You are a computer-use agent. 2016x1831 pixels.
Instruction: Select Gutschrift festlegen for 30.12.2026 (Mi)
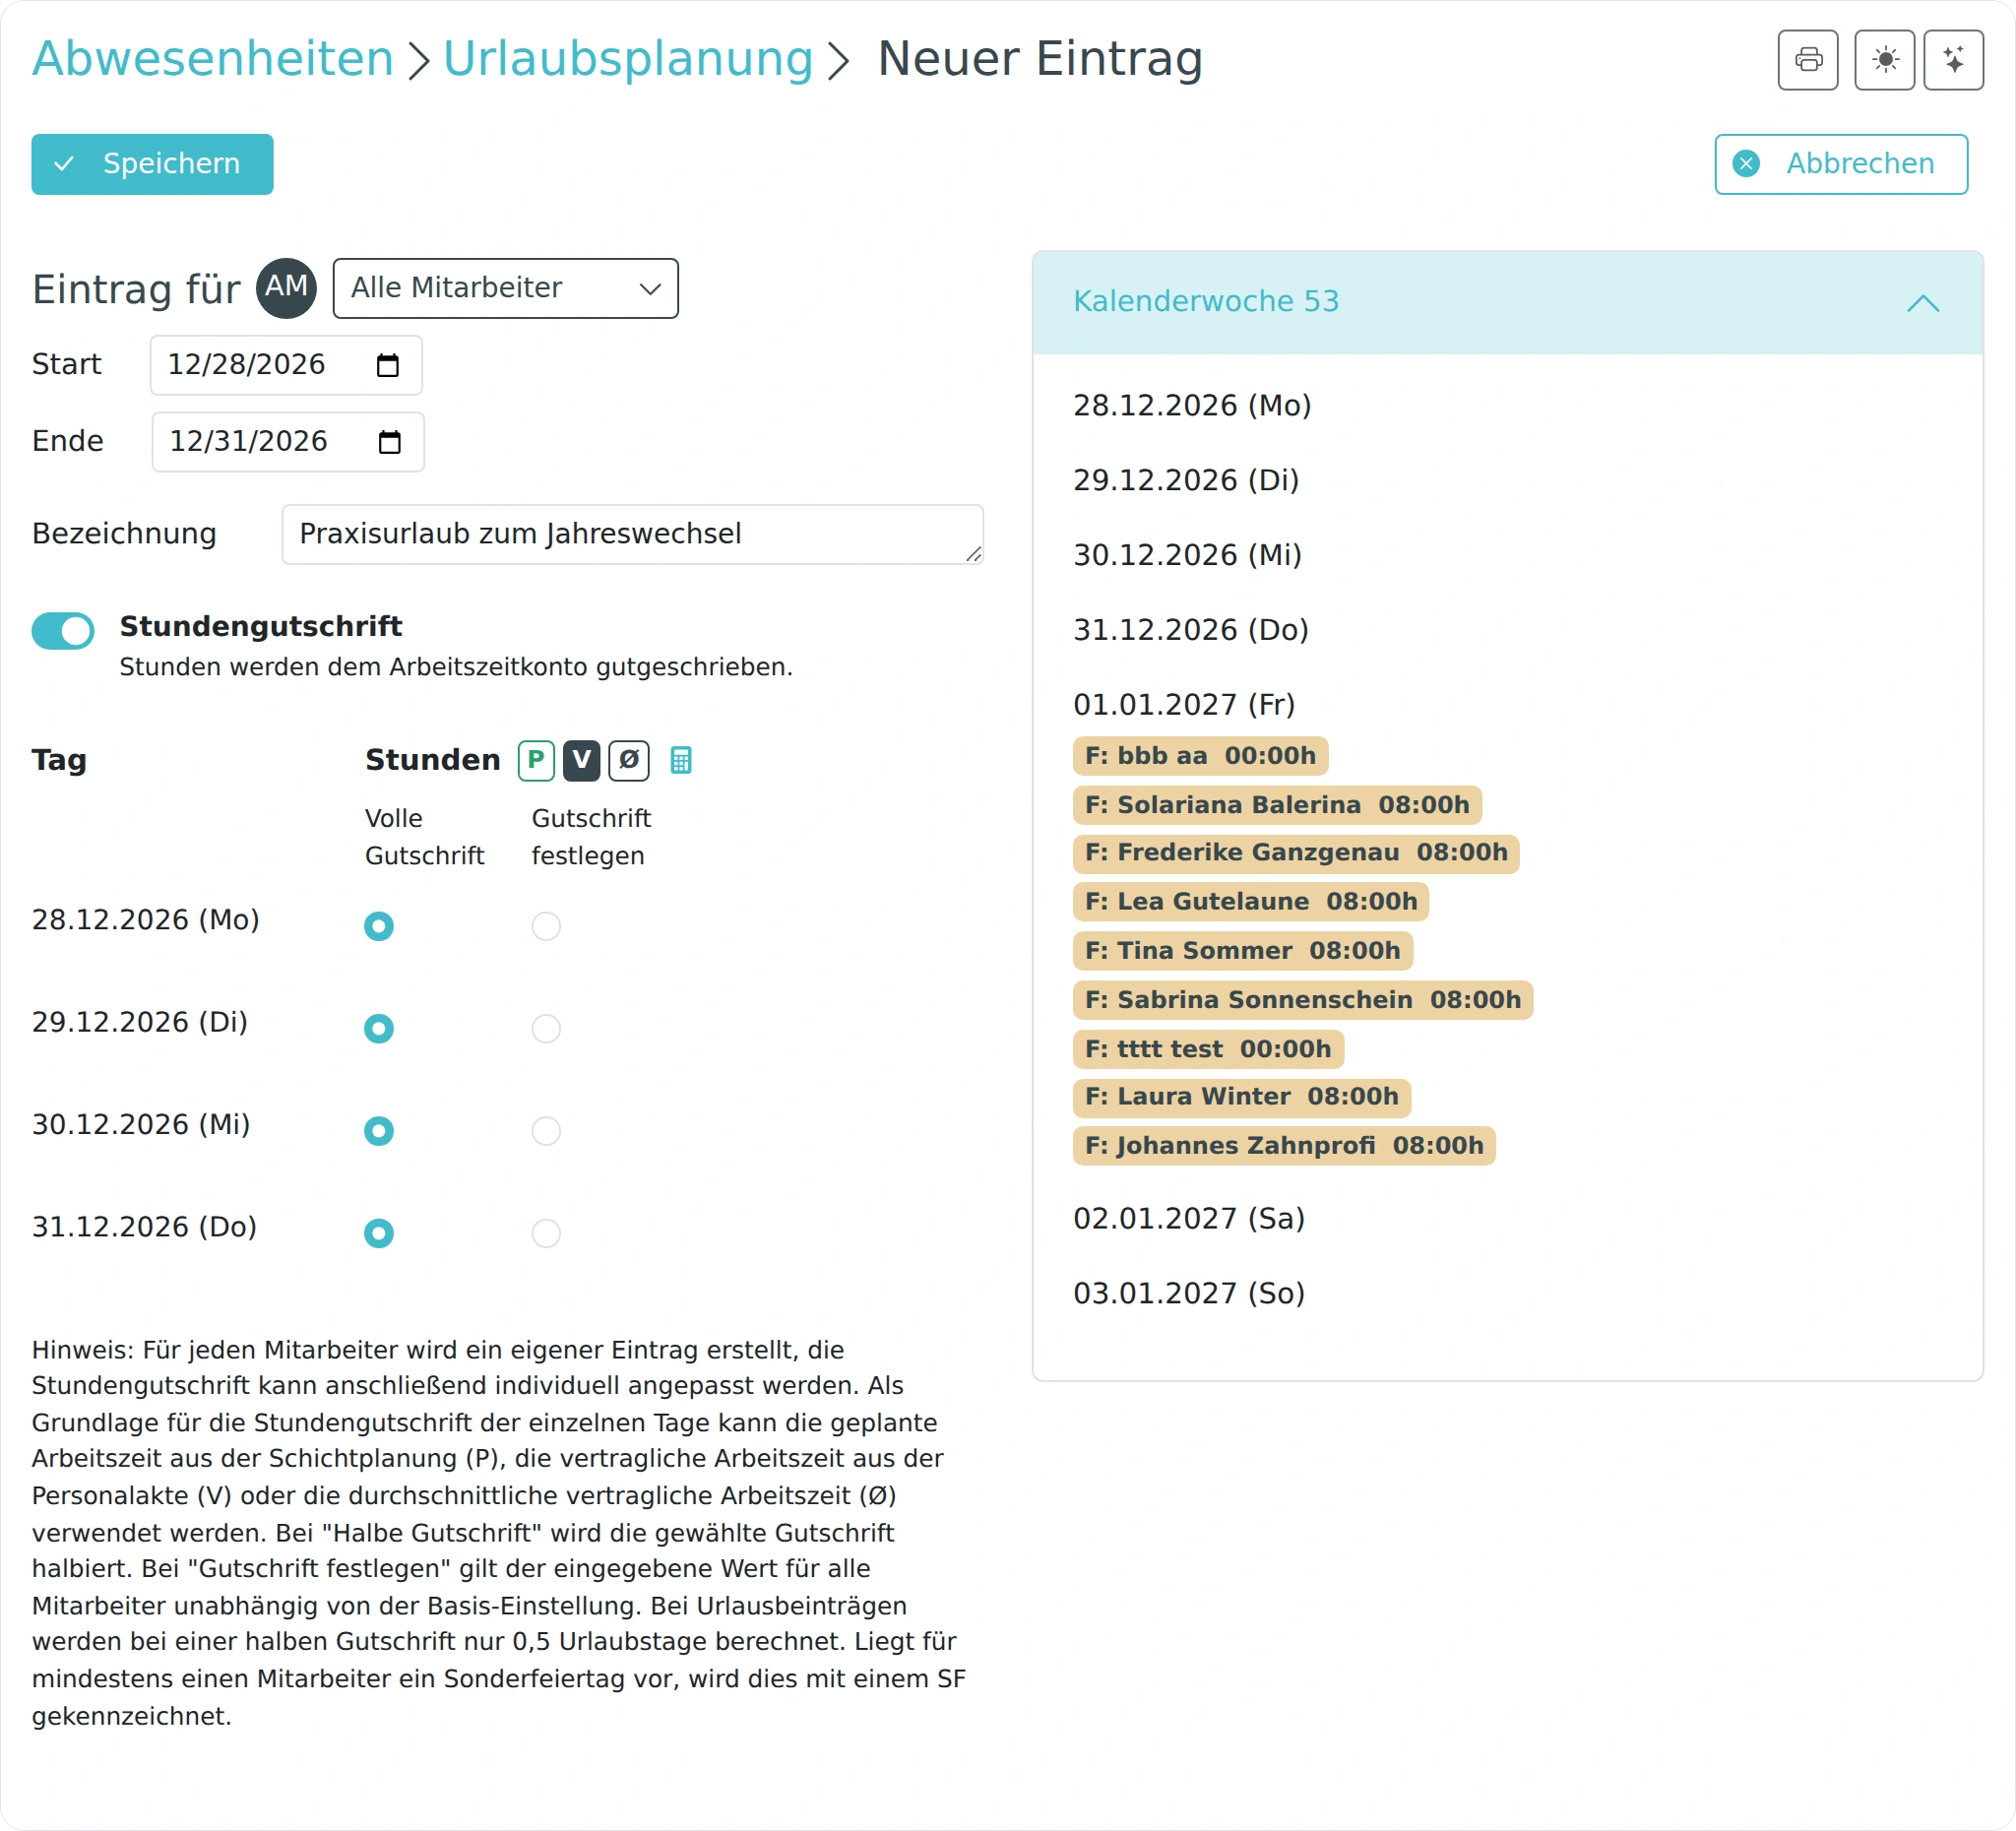(x=546, y=1131)
